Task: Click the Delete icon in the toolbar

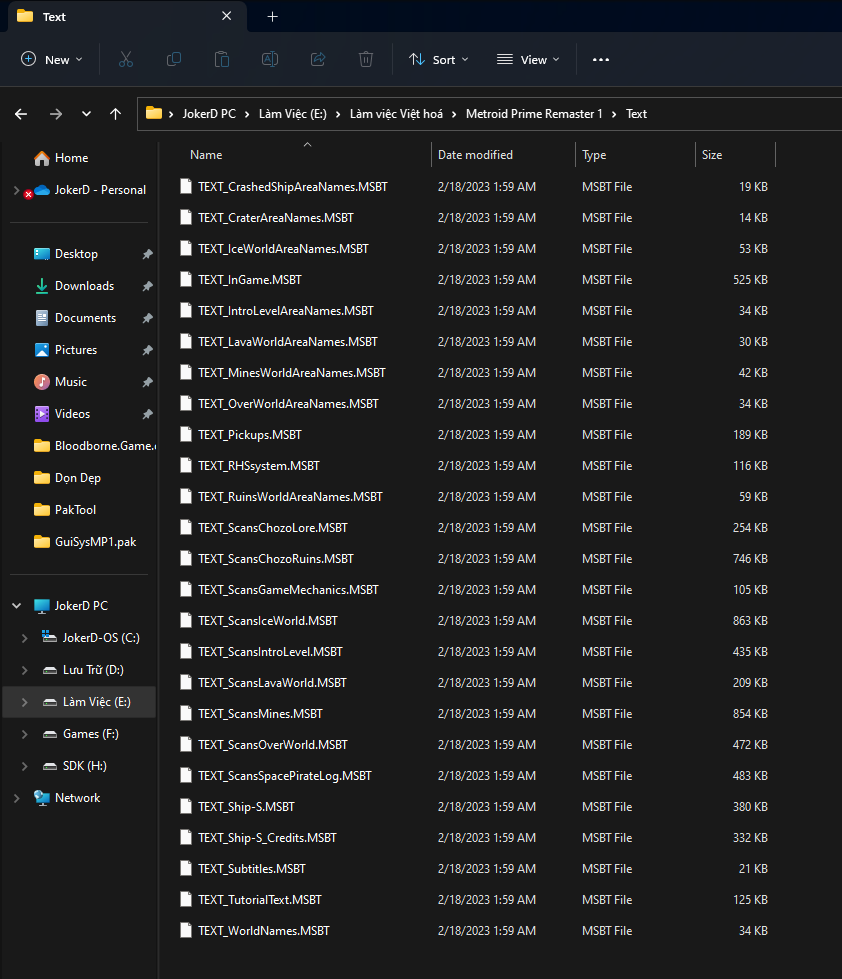Action: pyautogui.click(x=365, y=59)
